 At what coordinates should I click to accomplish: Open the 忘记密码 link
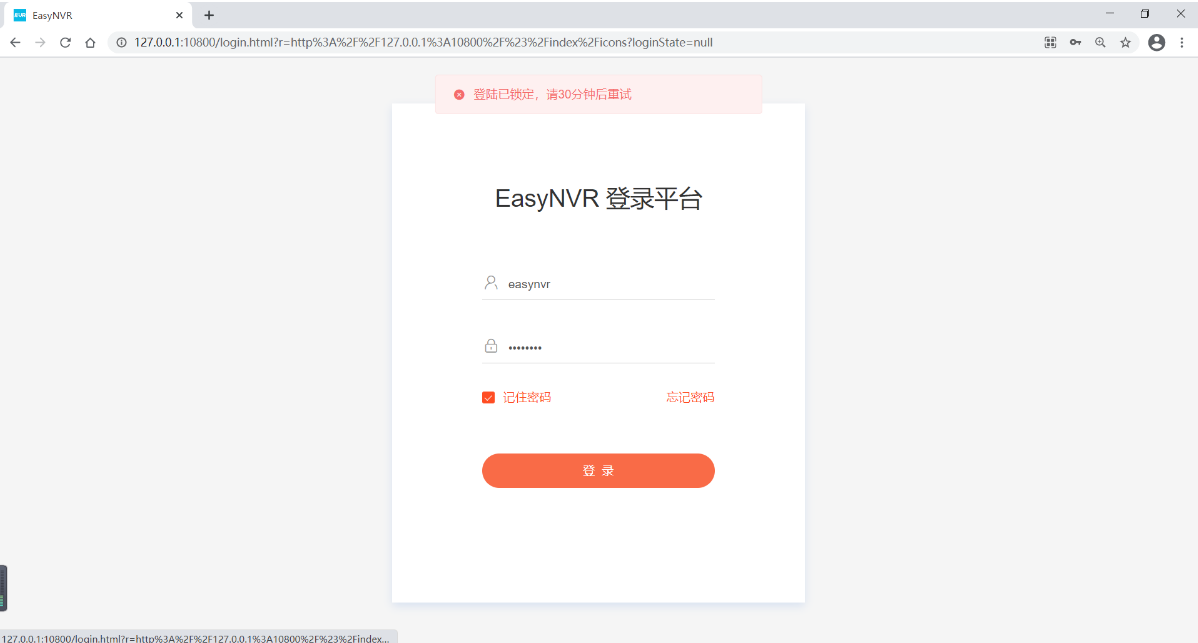(x=690, y=397)
